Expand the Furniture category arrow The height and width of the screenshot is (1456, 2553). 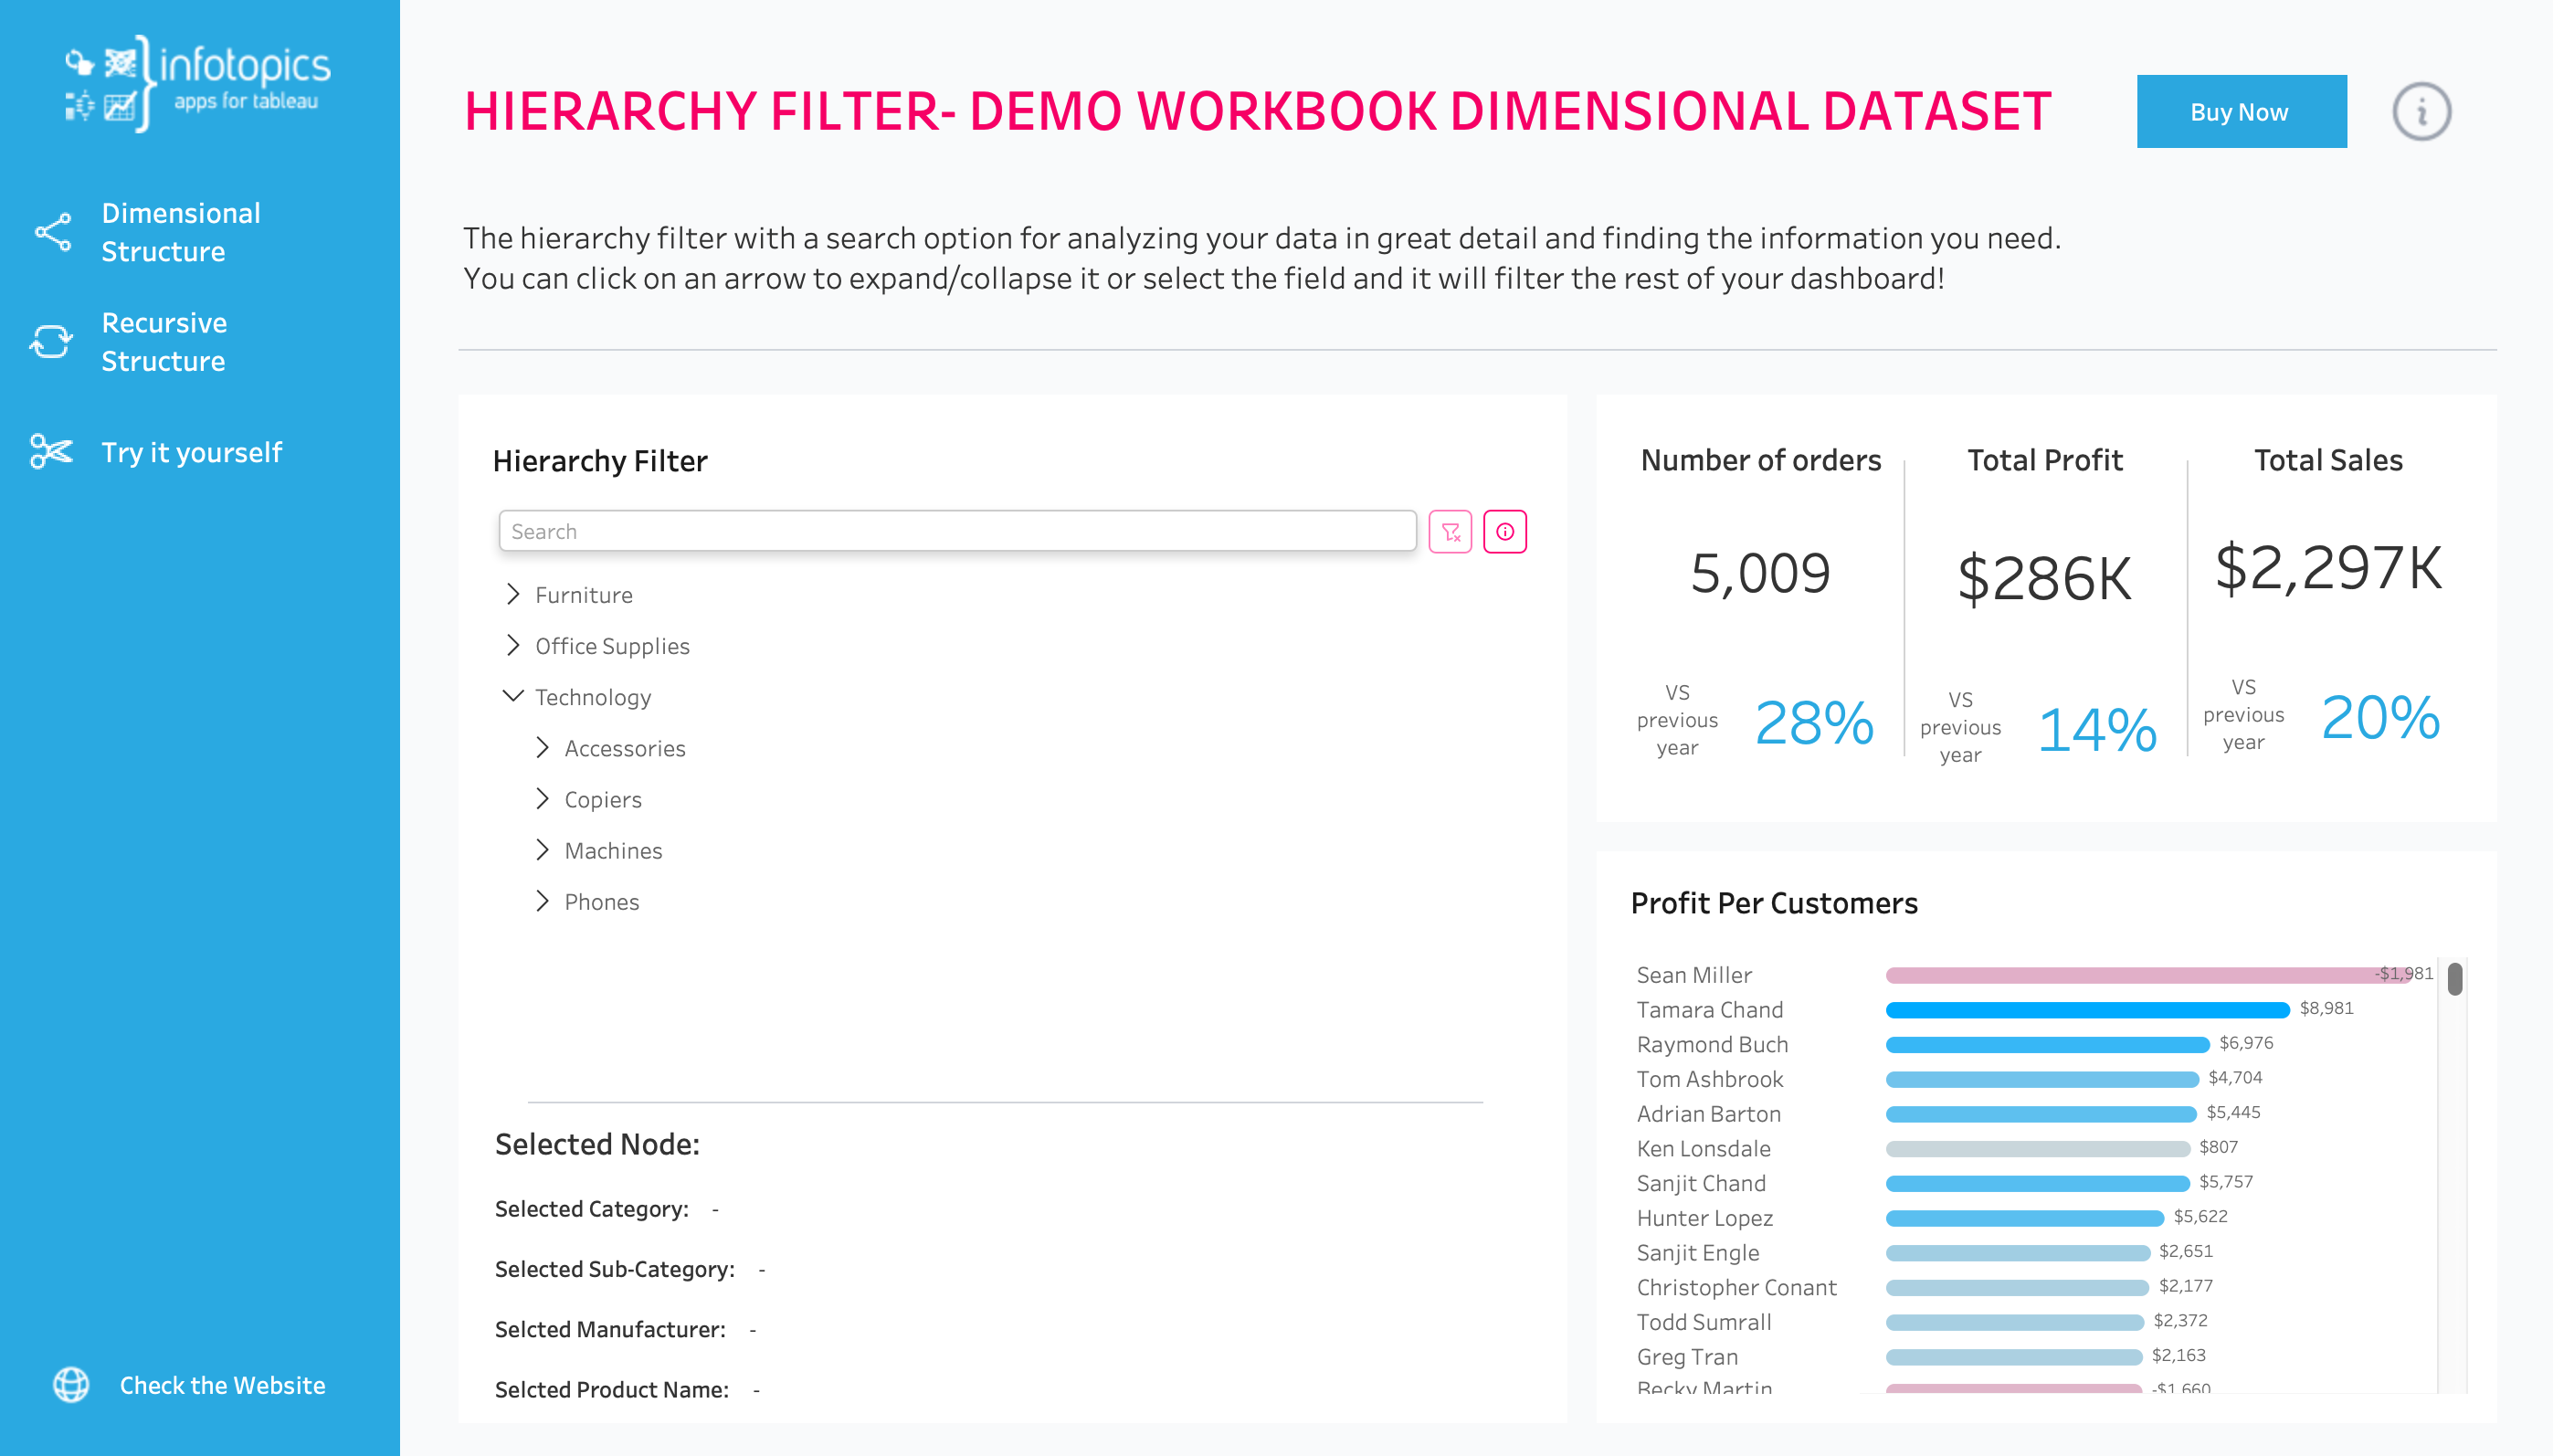pos(513,595)
